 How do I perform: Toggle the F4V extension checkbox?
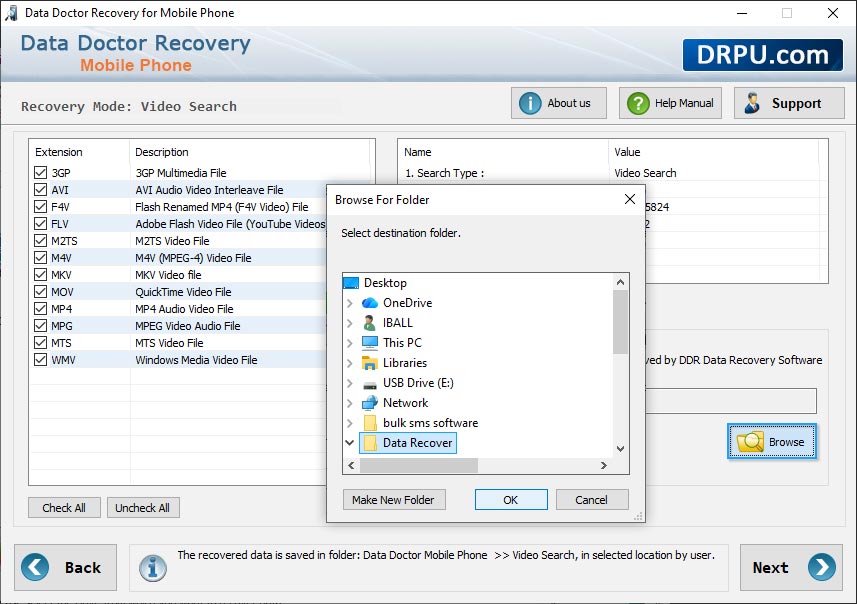coord(40,207)
